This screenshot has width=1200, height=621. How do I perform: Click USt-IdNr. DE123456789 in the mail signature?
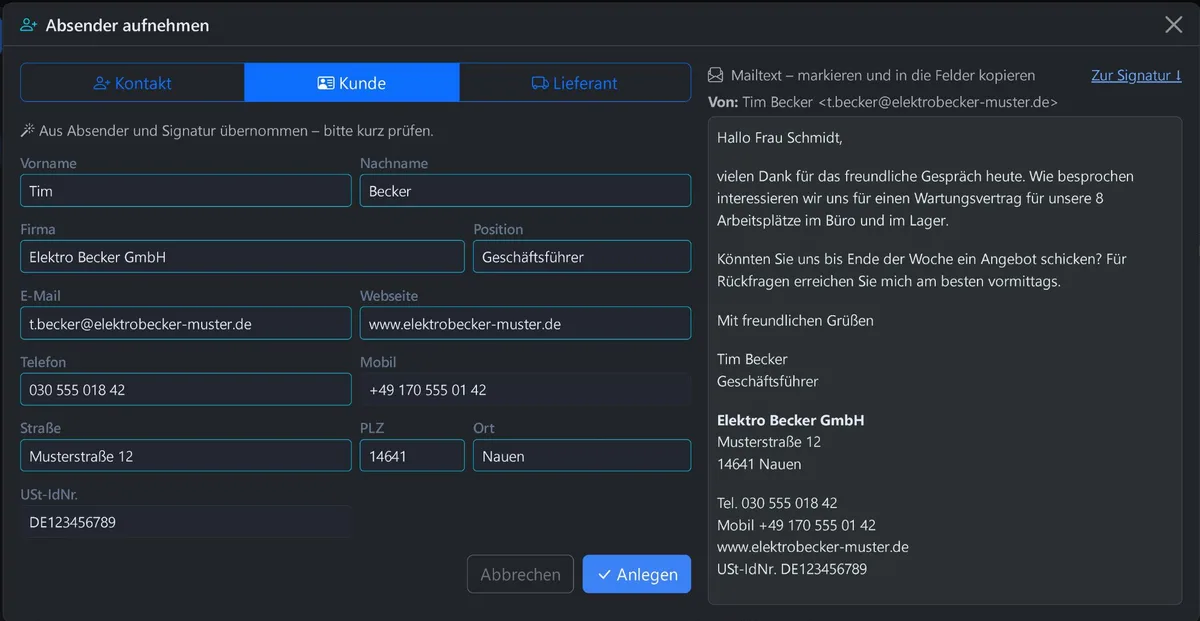click(792, 569)
